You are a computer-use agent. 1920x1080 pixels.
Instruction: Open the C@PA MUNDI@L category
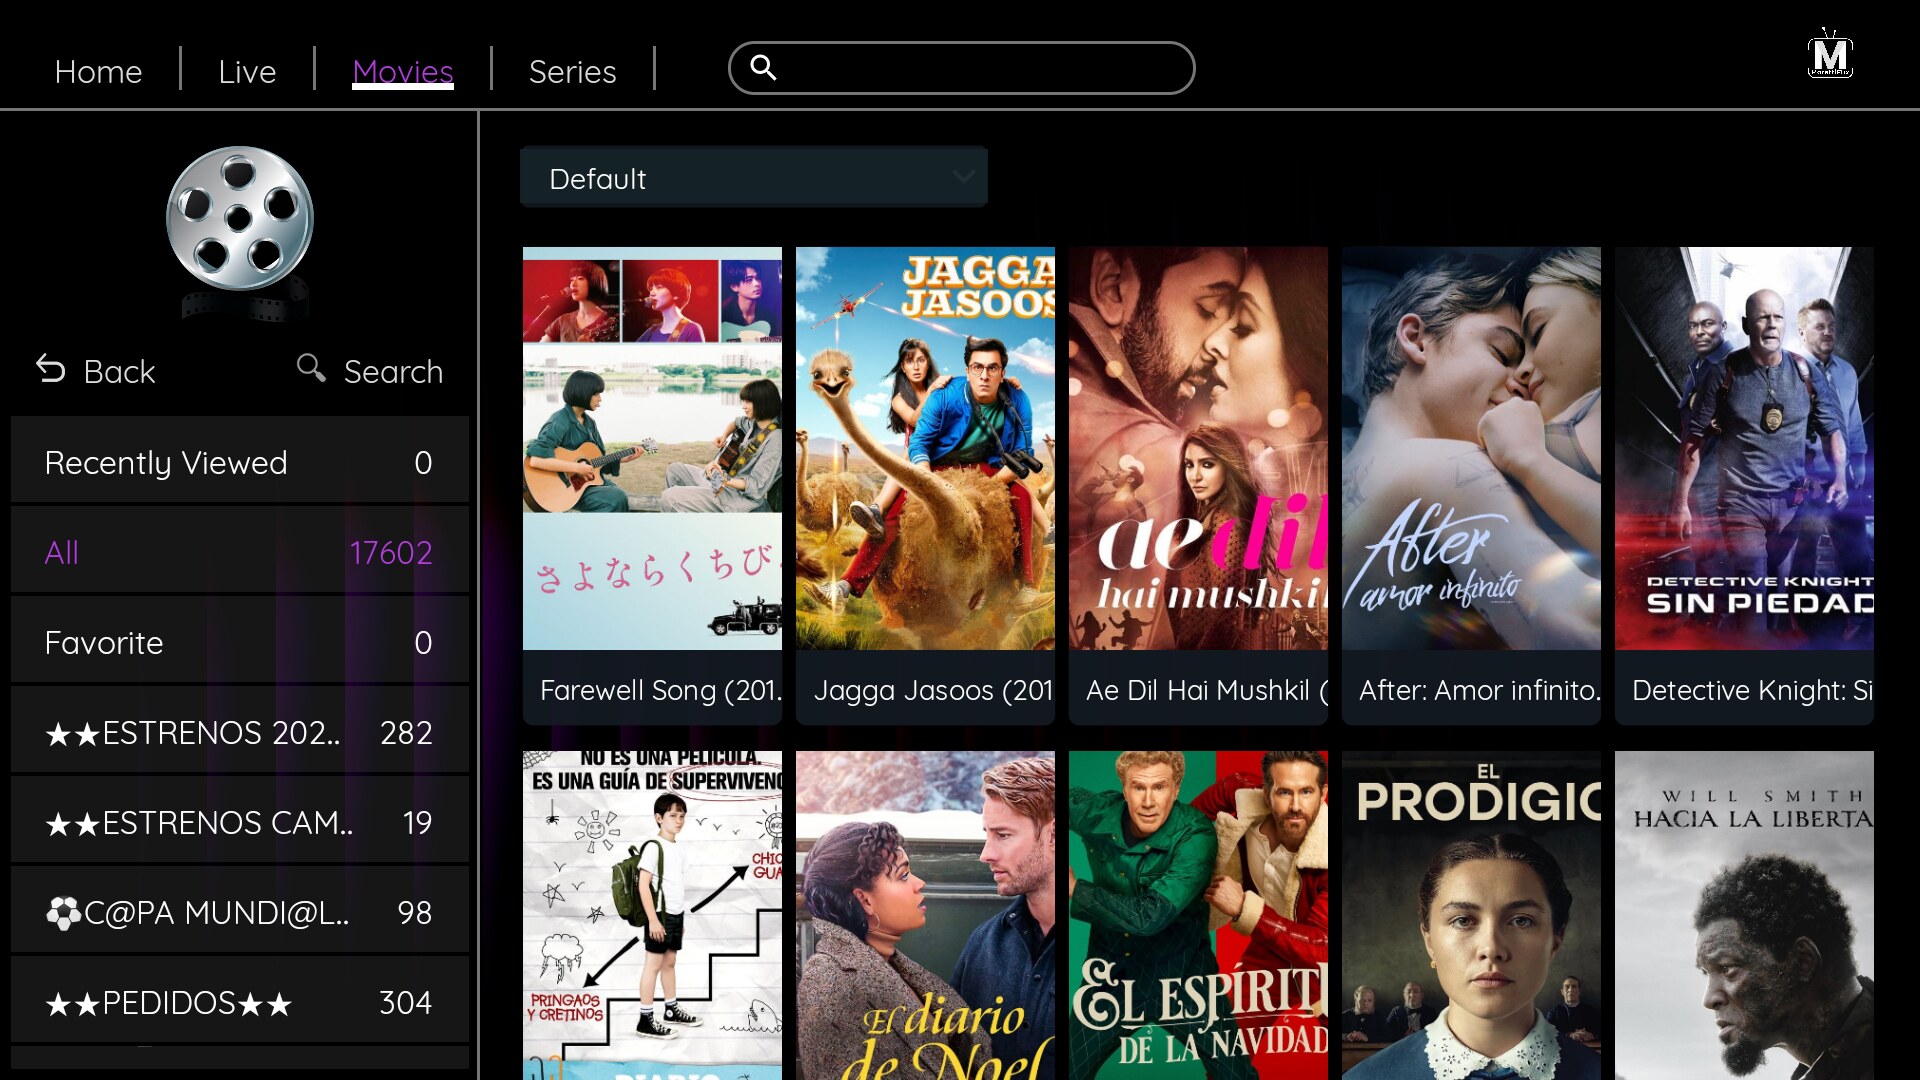pyautogui.click(x=240, y=911)
